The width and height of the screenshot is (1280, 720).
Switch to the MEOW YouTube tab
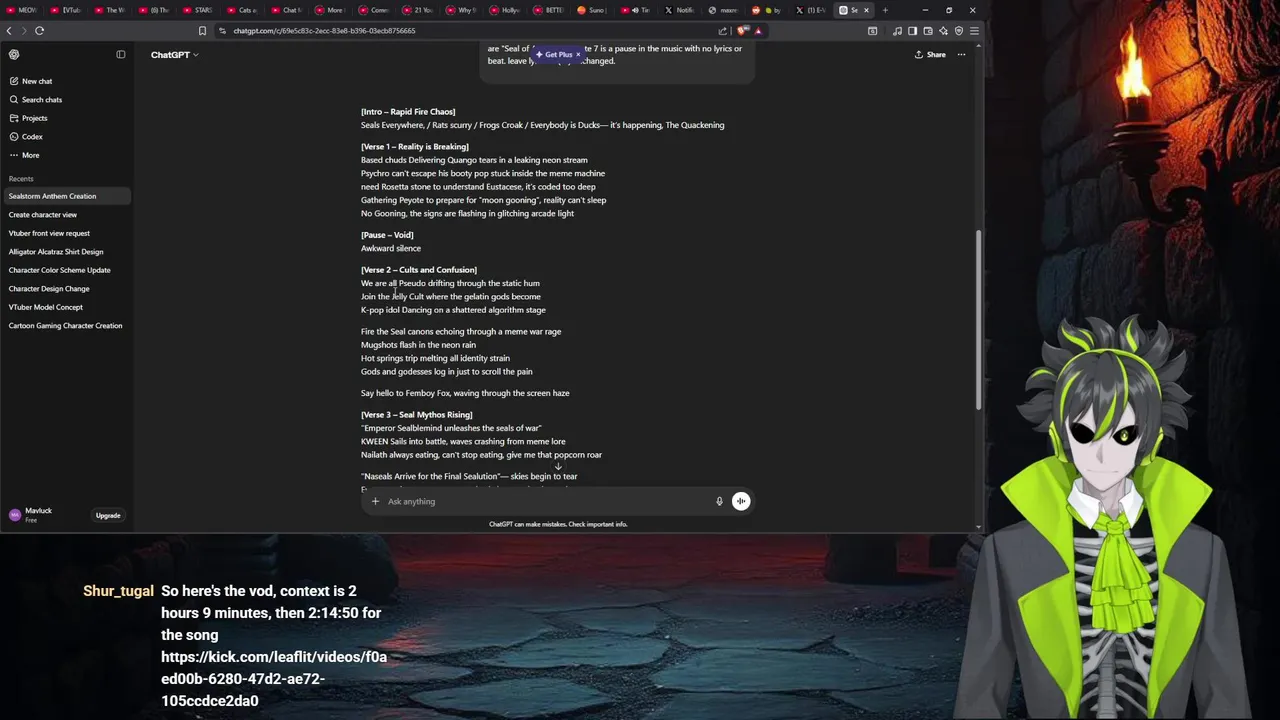pos(22,10)
